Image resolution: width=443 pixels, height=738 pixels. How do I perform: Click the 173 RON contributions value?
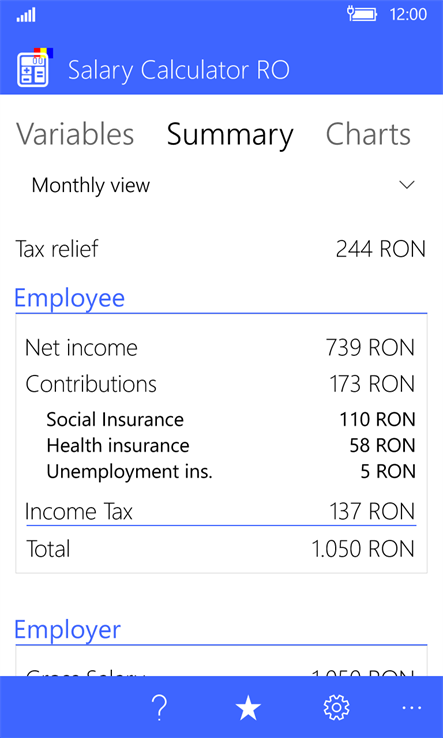coord(371,384)
